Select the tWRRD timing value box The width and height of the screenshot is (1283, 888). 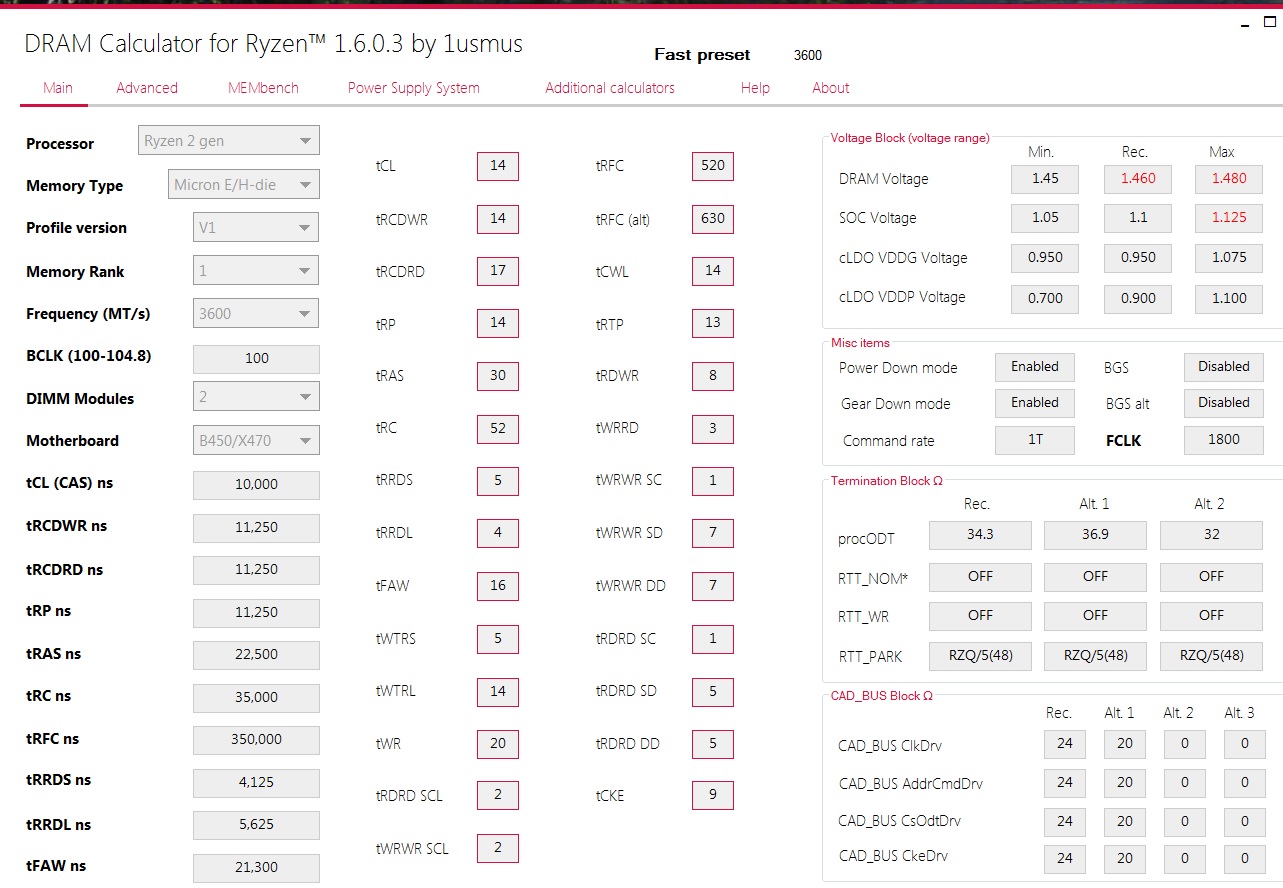click(713, 428)
